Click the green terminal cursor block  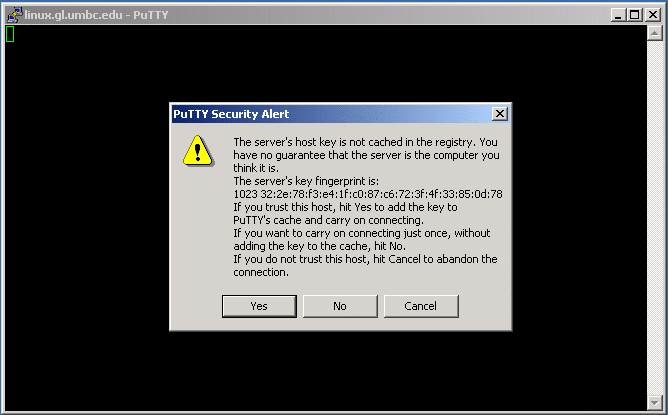pos(10,34)
